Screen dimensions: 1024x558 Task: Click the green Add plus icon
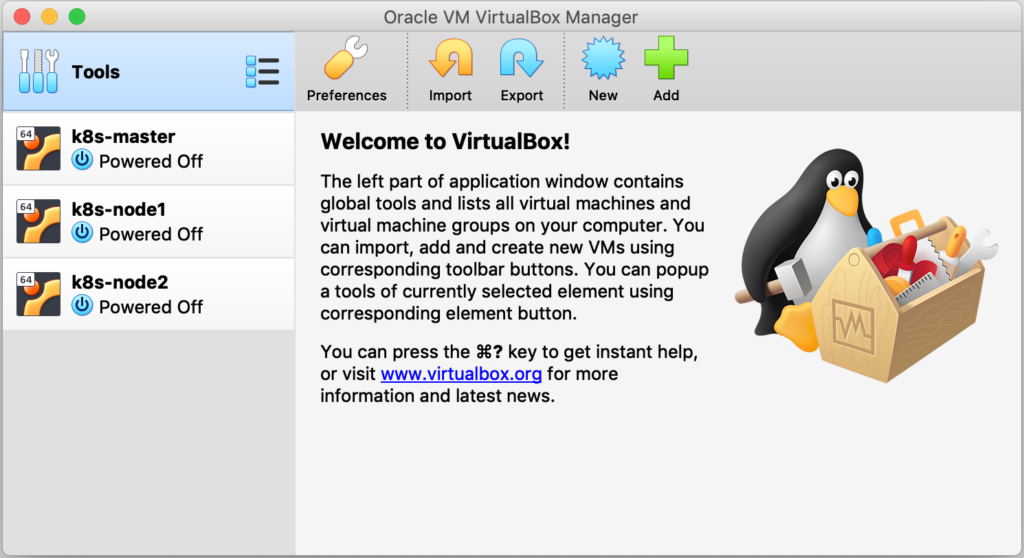(x=666, y=58)
